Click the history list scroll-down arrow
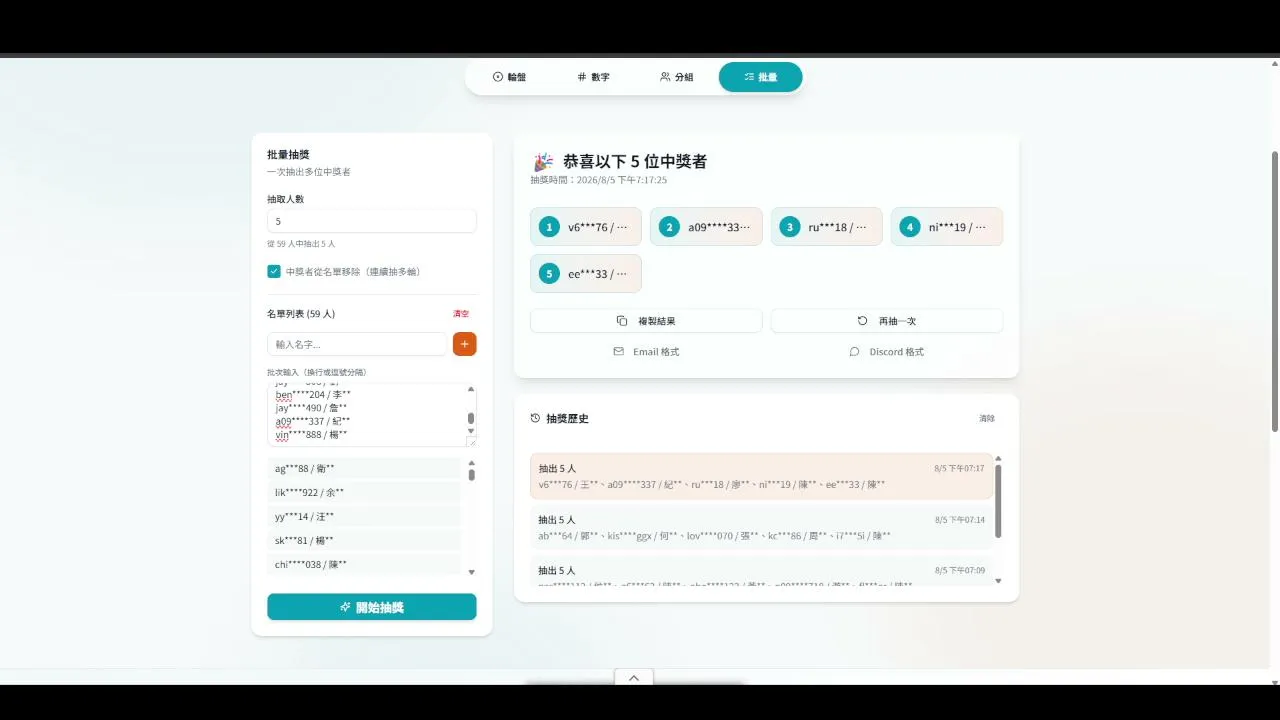This screenshot has width=1280, height=720. 998,581
